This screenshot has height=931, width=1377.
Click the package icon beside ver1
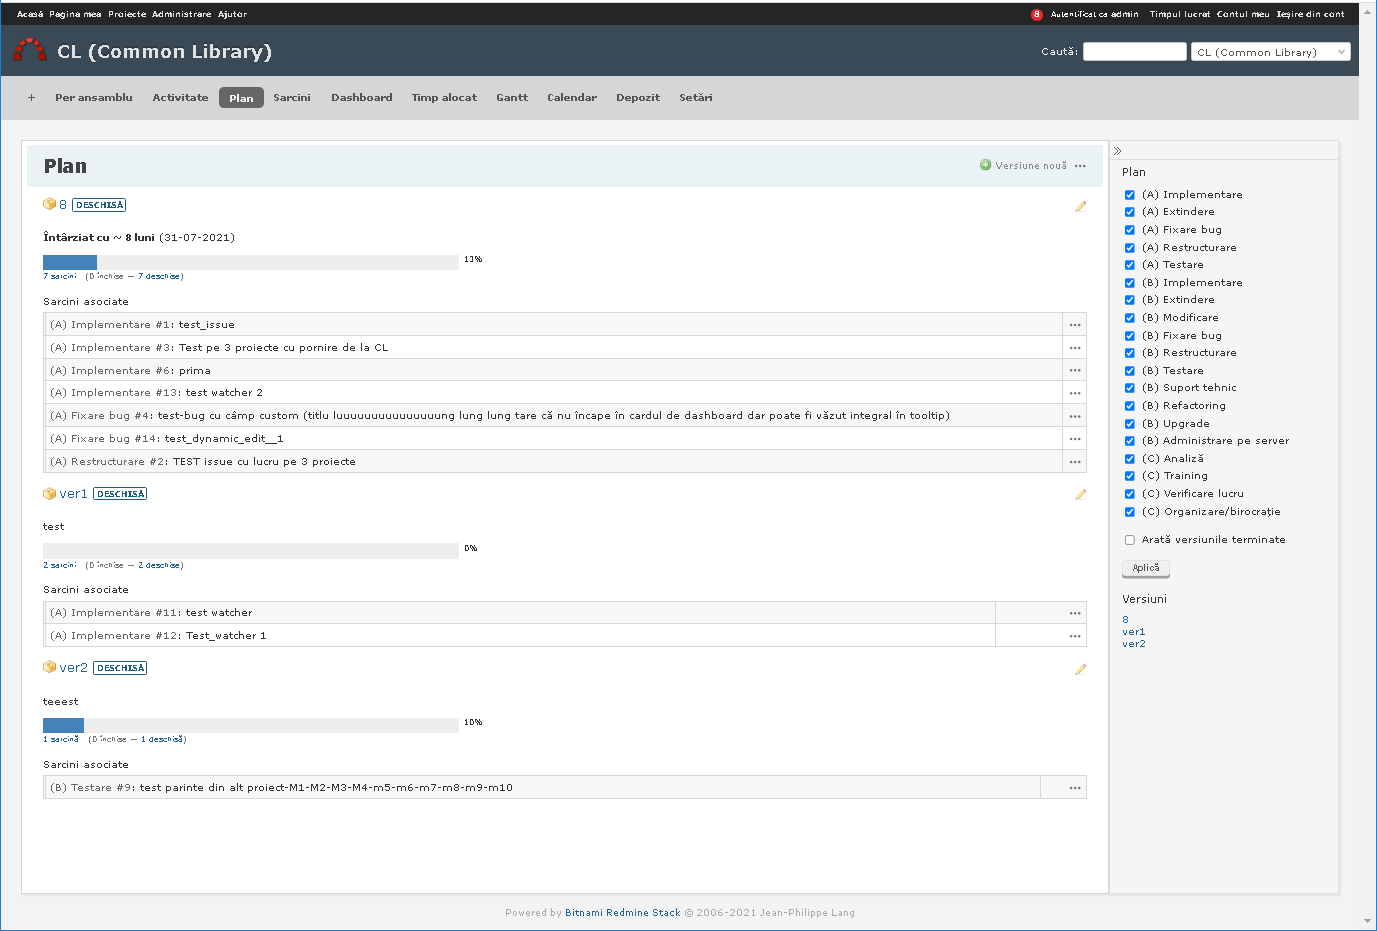tap(49, 493)
